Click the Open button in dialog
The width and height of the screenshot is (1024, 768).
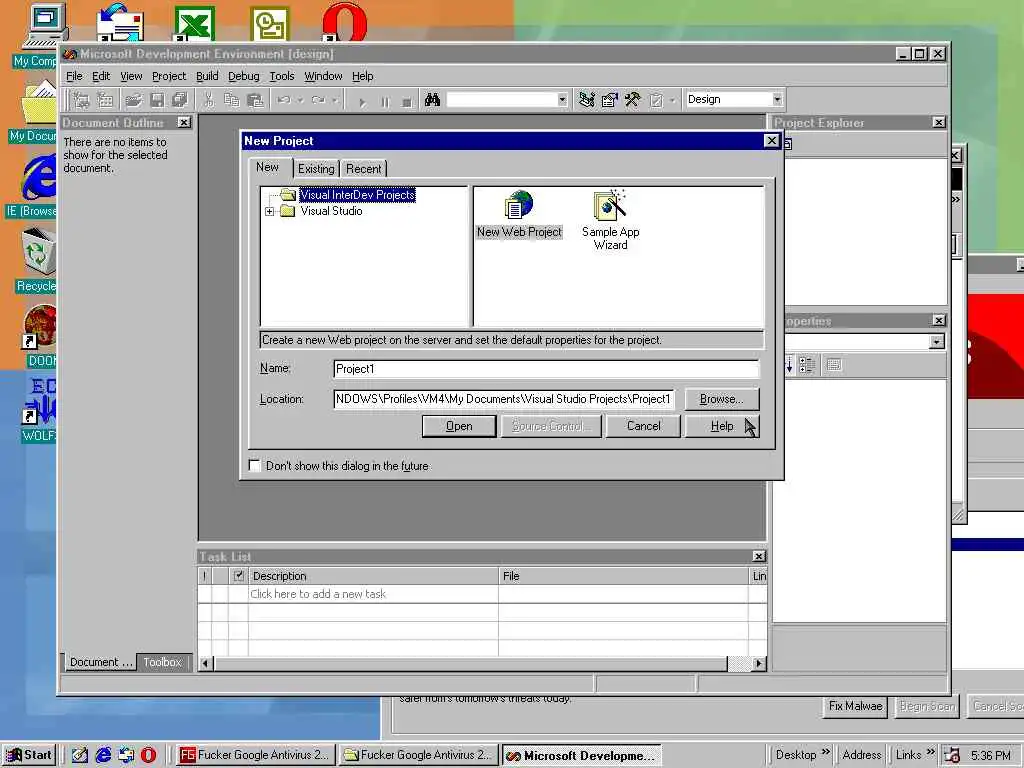[x=458, y=426]
